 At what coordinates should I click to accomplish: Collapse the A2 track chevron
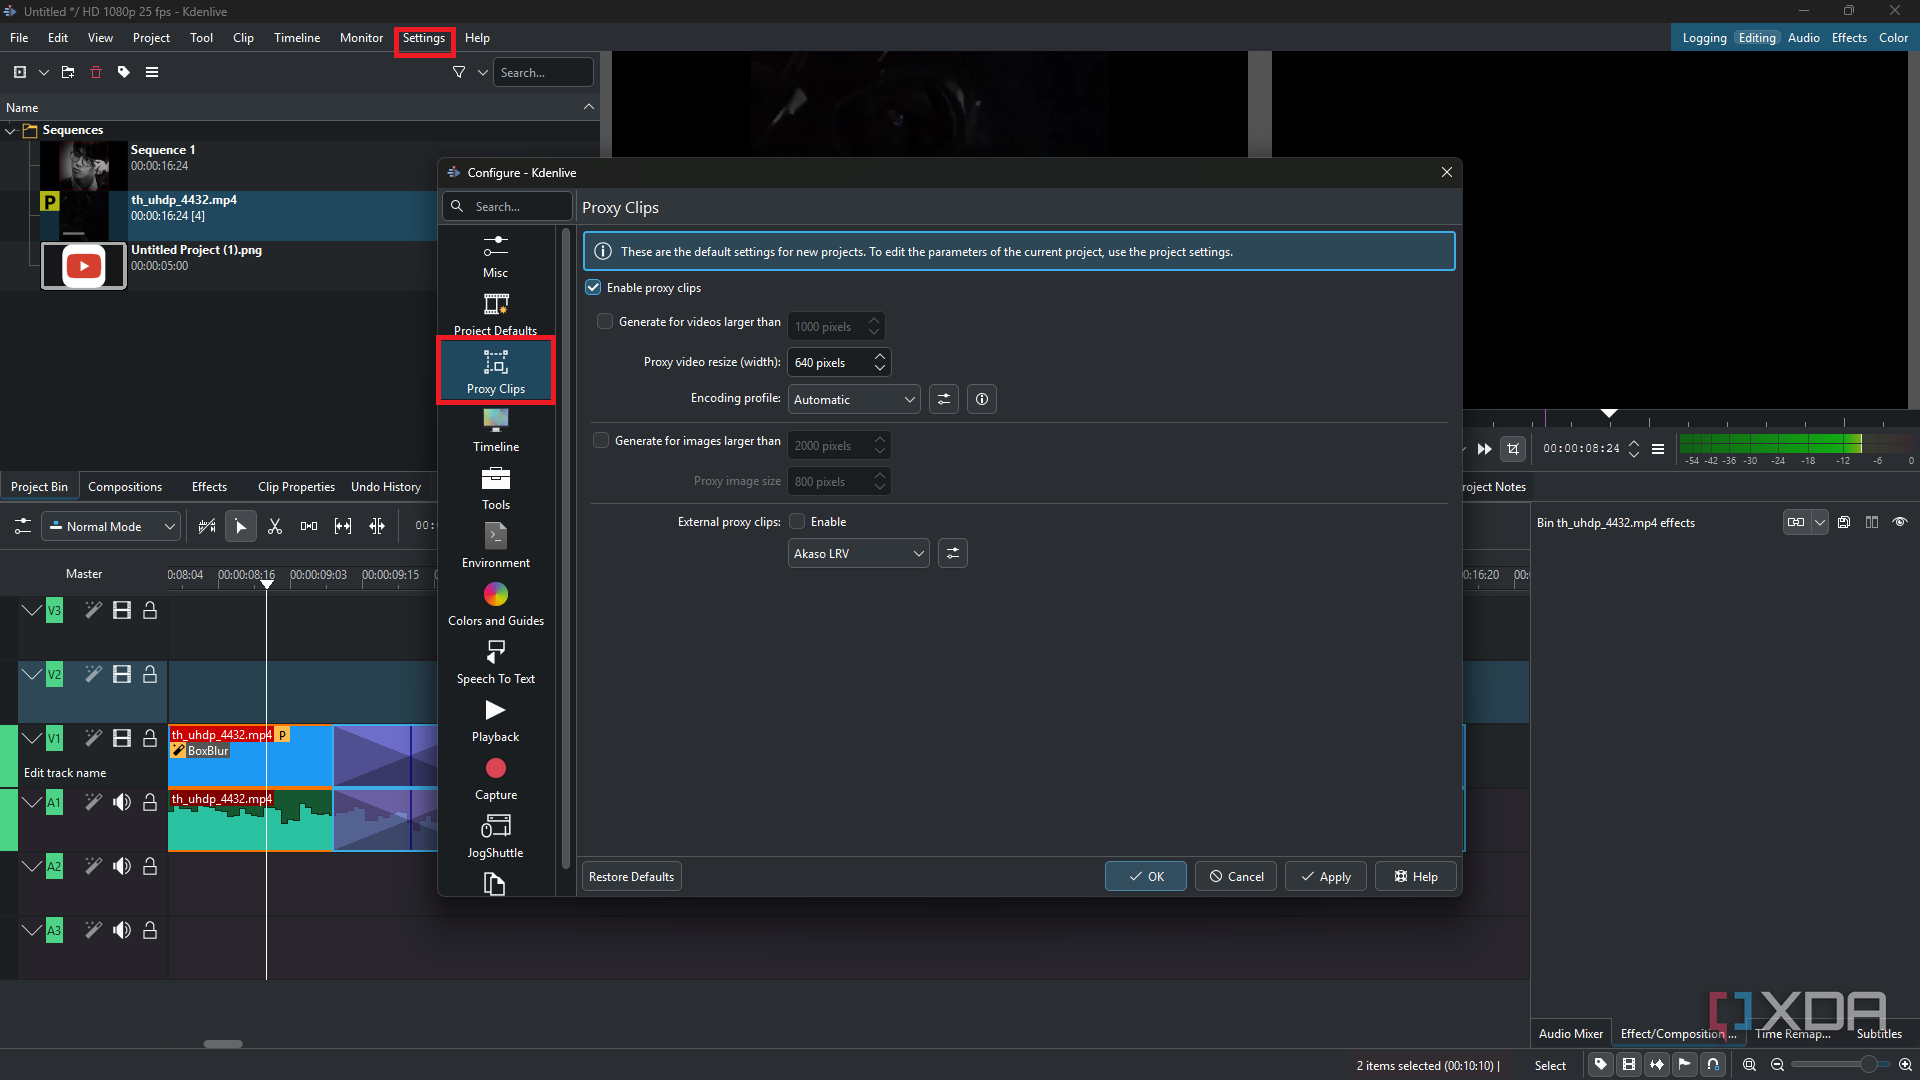[x=32, y=866]
